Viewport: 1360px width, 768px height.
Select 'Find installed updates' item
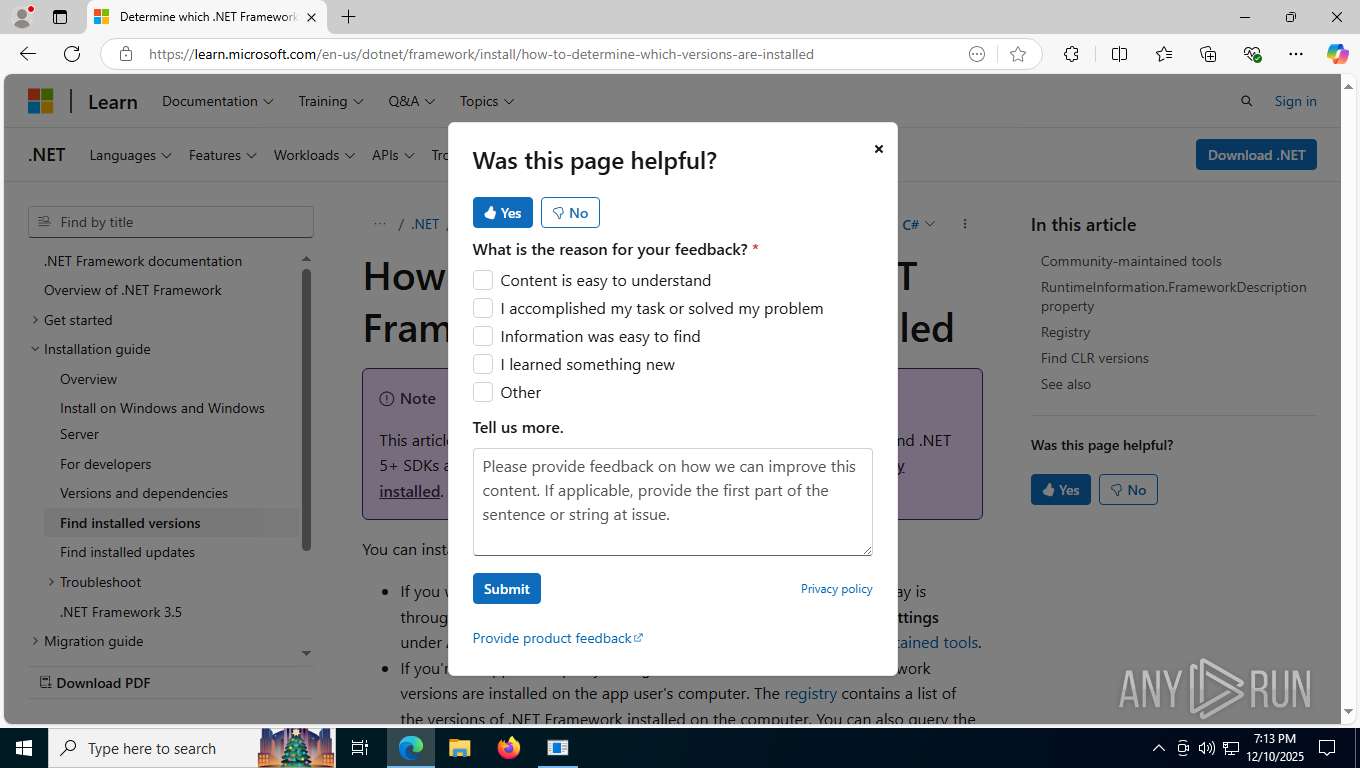point(127,552)
